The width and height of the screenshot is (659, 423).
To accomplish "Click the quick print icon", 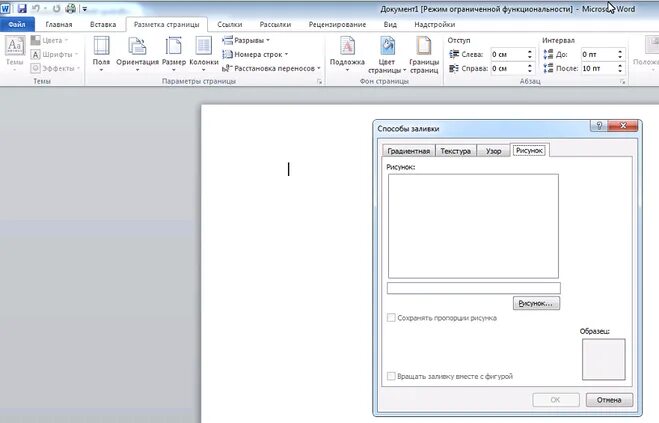I will 71,8.
